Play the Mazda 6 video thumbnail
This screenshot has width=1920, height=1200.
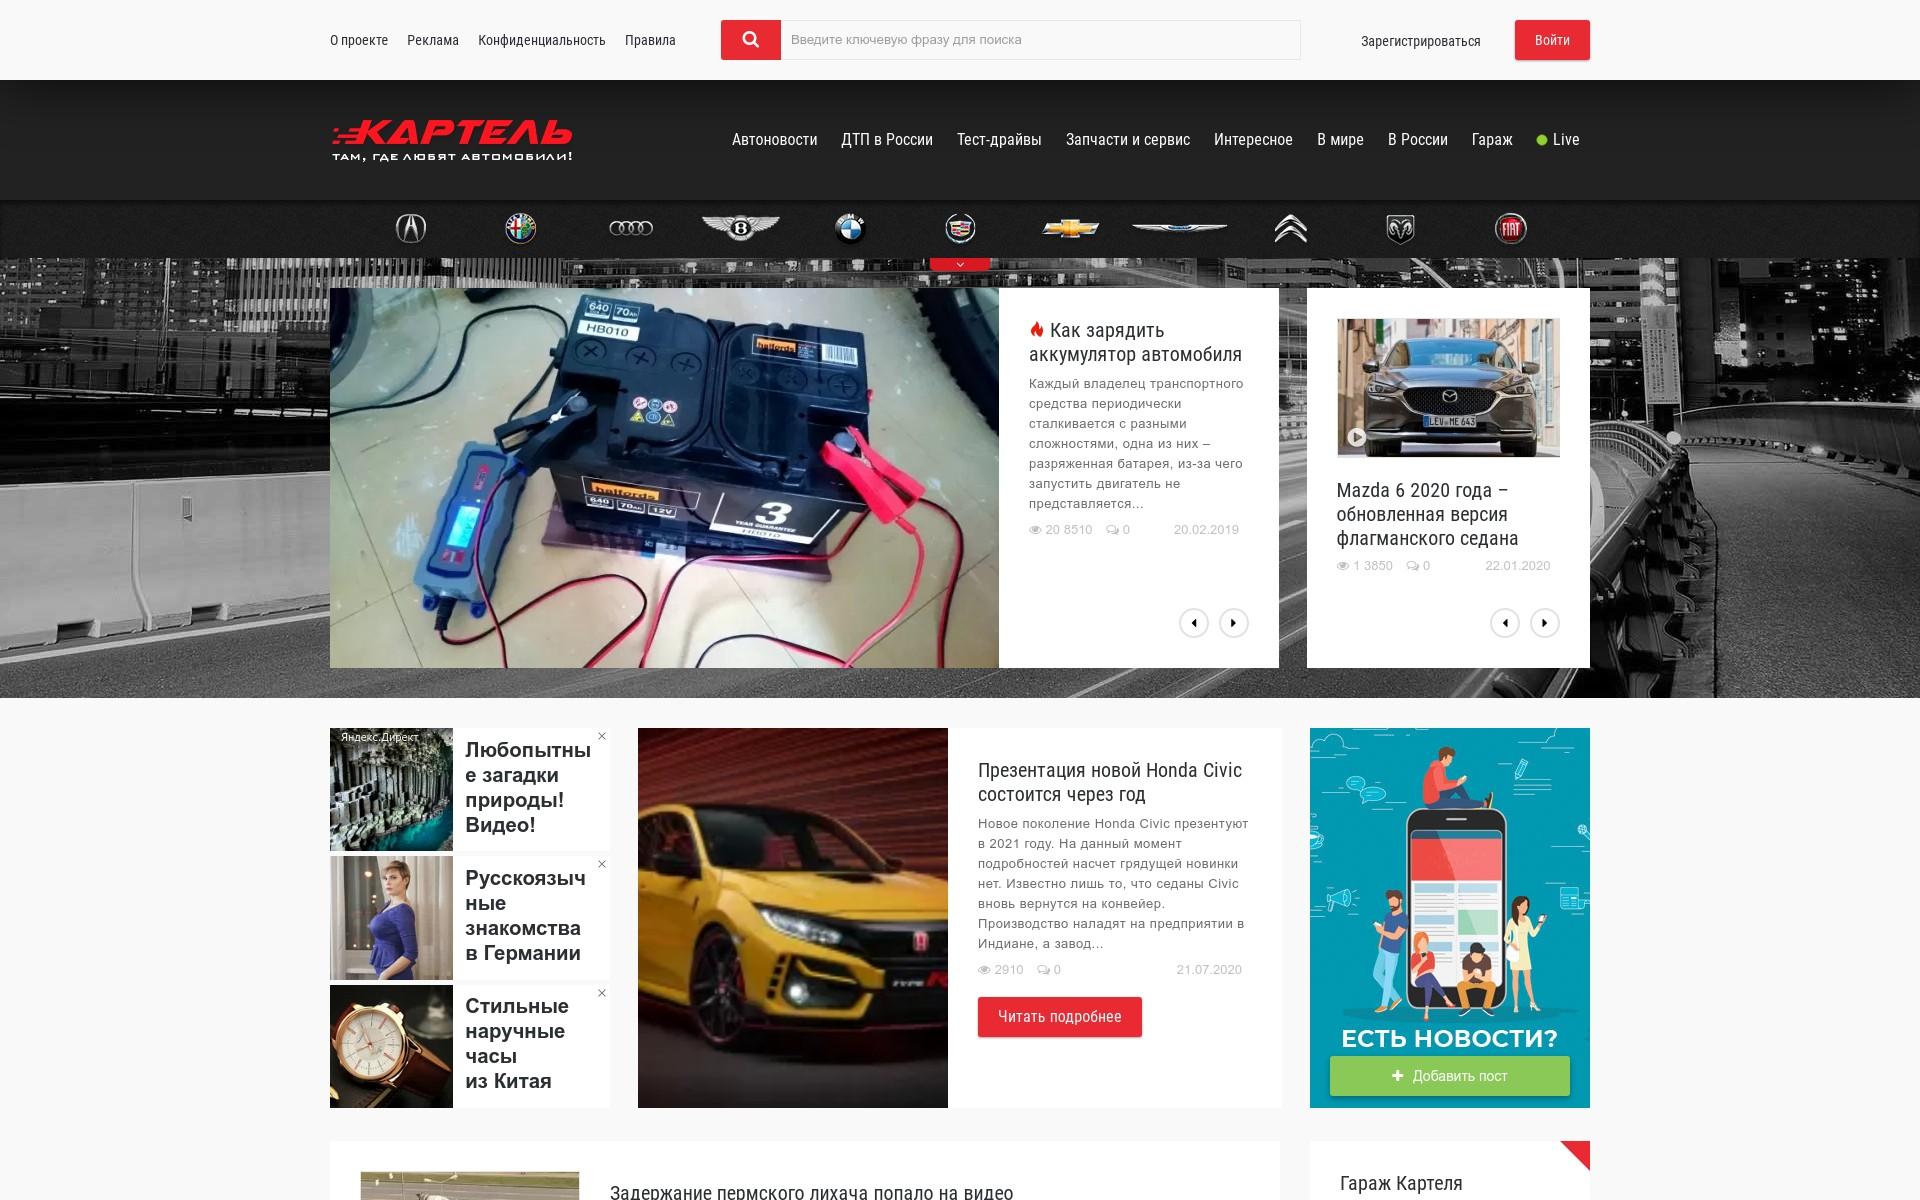(x=1356, y=437)
